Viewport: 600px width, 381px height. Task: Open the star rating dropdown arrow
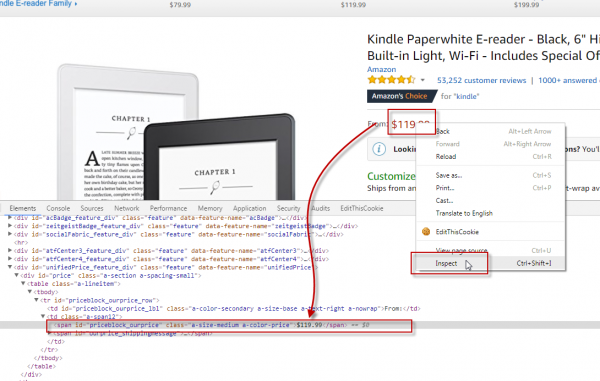pos(422,80)
